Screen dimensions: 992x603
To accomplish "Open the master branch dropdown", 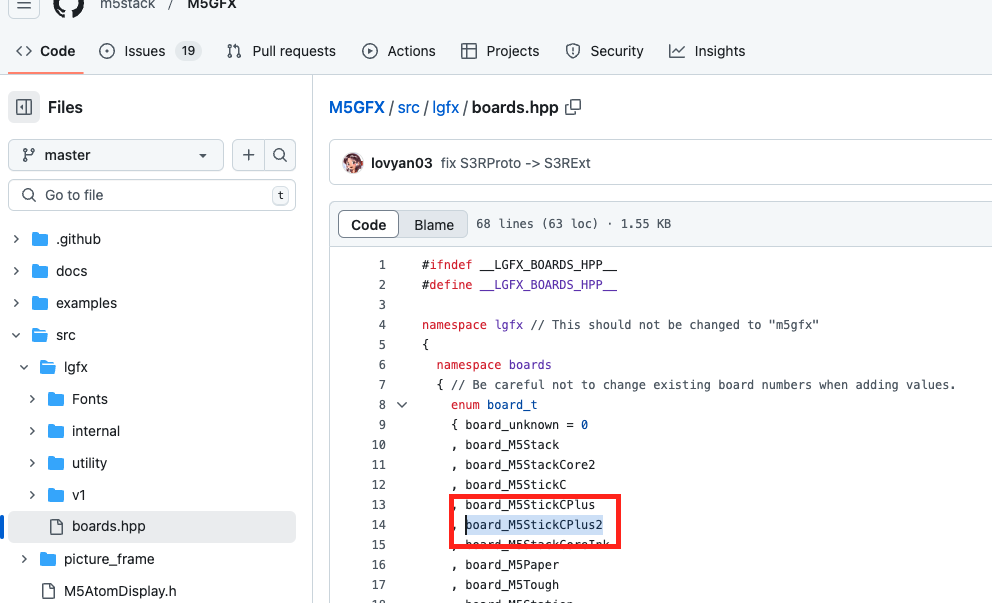I will coord(116,155).
